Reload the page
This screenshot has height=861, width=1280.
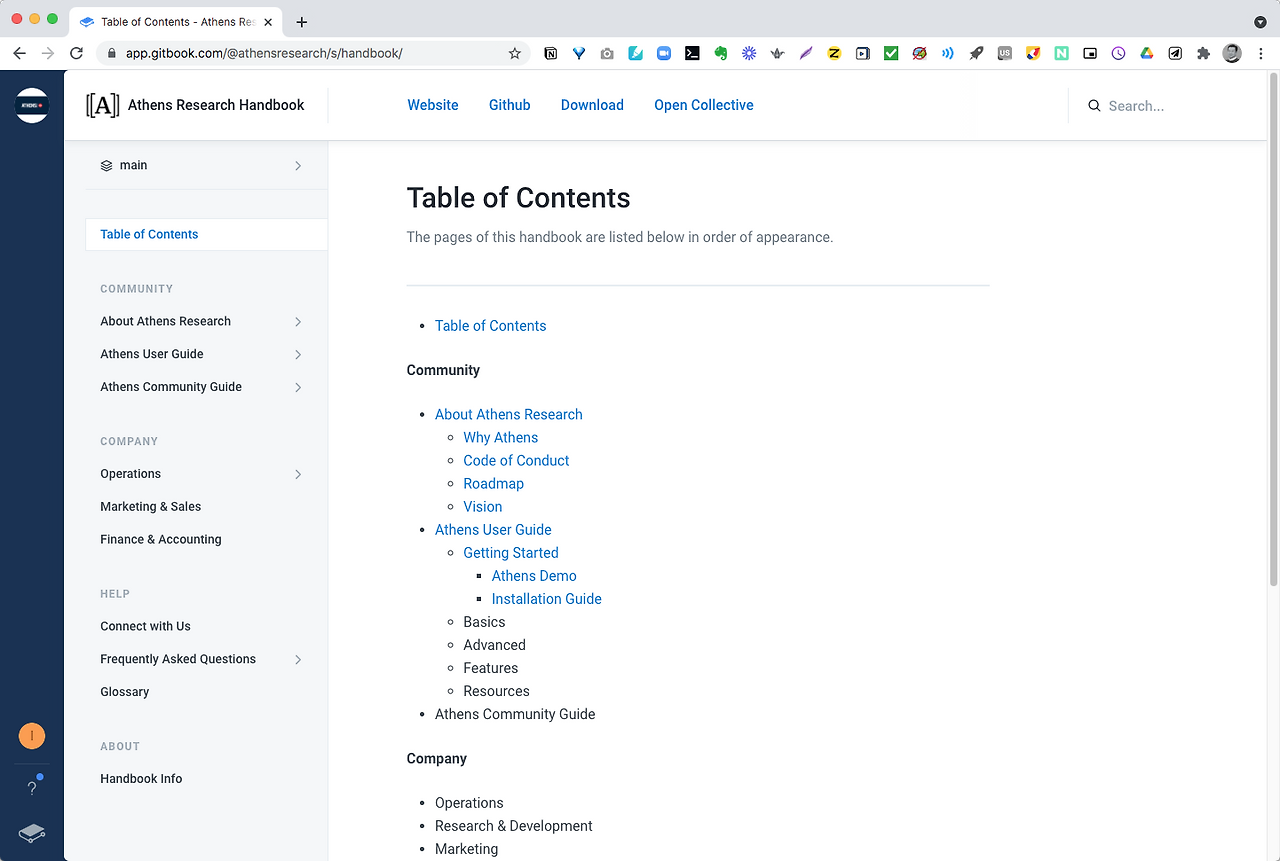(x=76, y=53)
